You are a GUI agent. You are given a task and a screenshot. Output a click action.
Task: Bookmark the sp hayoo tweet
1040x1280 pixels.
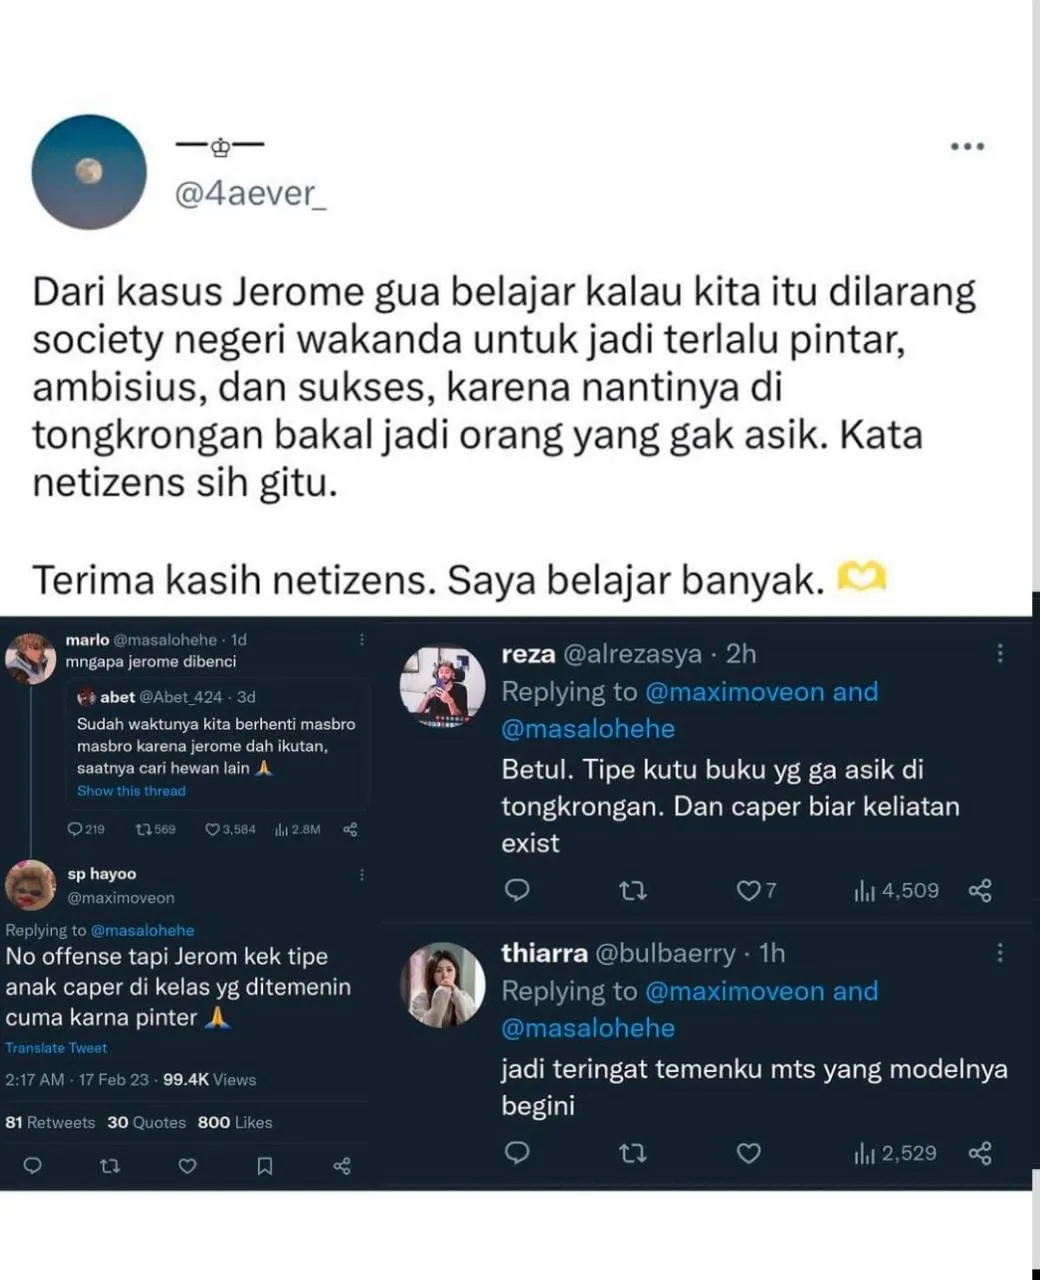point(265,1166)
